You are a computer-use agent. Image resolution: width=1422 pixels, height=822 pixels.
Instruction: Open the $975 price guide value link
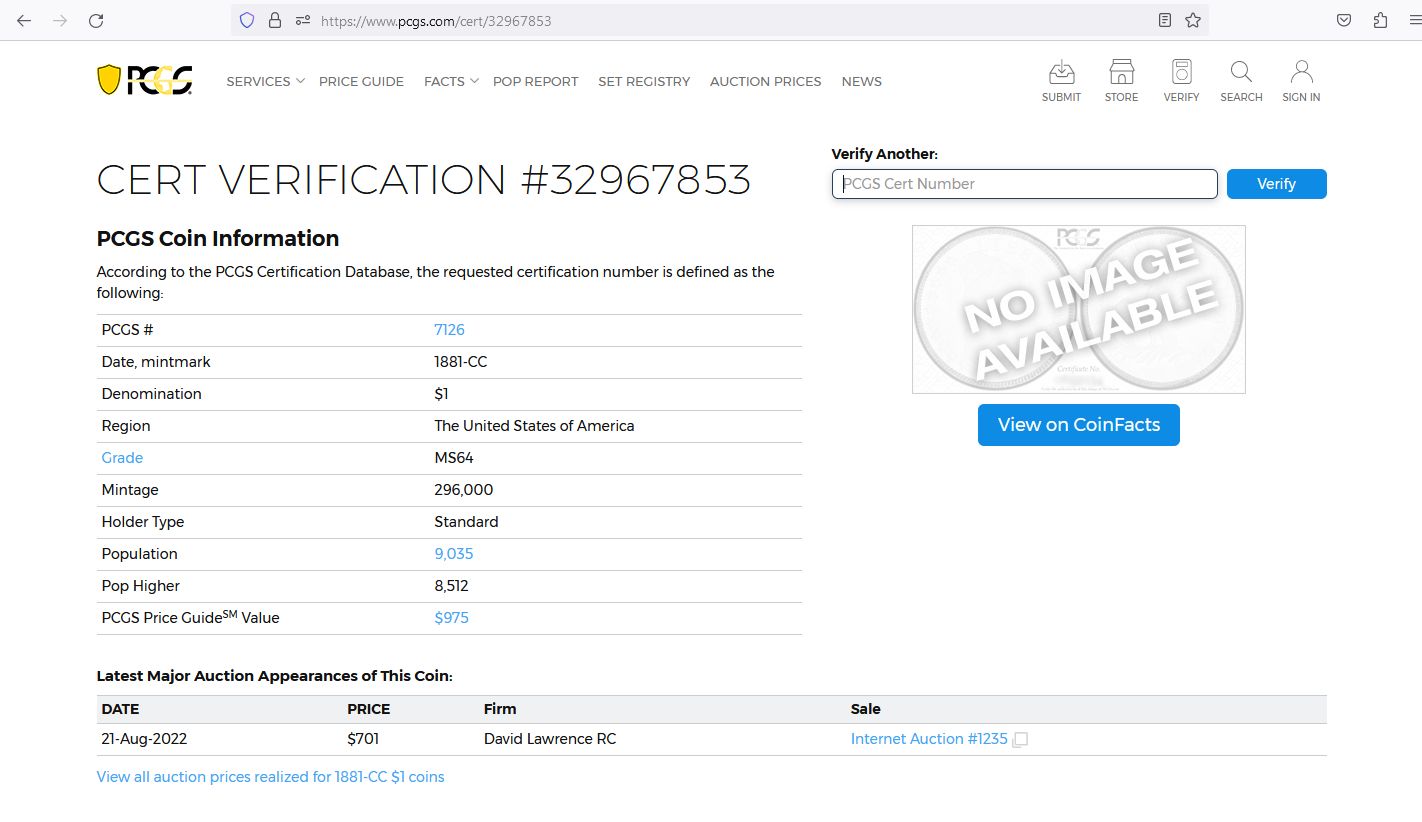coord(451,618)
